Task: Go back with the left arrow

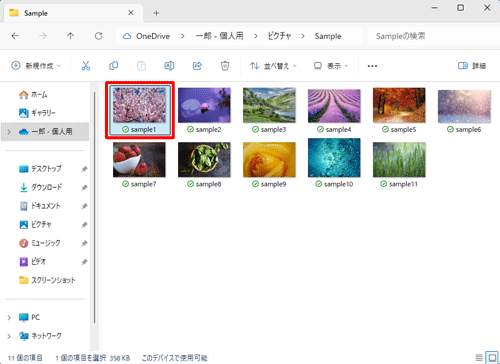Action: (x=15, y=36)
